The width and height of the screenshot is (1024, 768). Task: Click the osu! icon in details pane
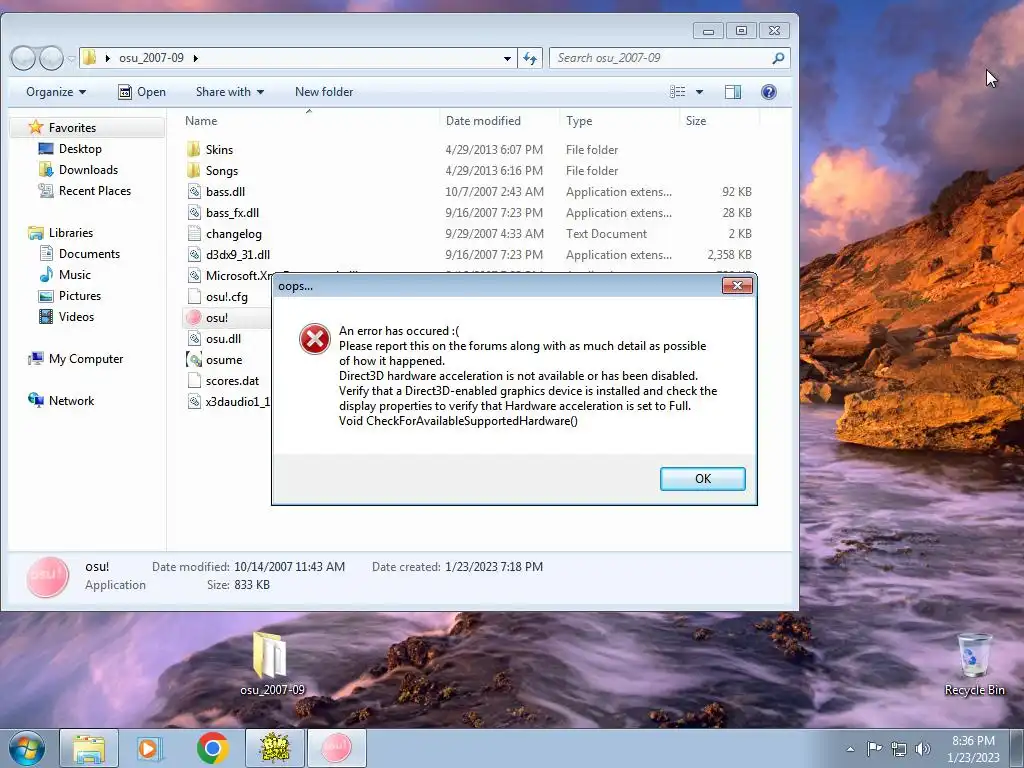(48, 577)
